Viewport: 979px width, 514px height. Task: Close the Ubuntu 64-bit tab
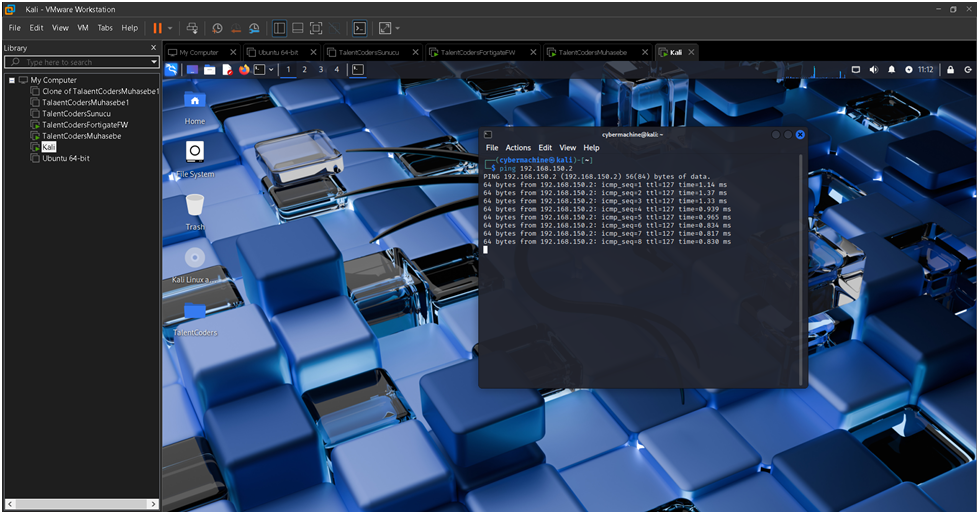(313, 52)
